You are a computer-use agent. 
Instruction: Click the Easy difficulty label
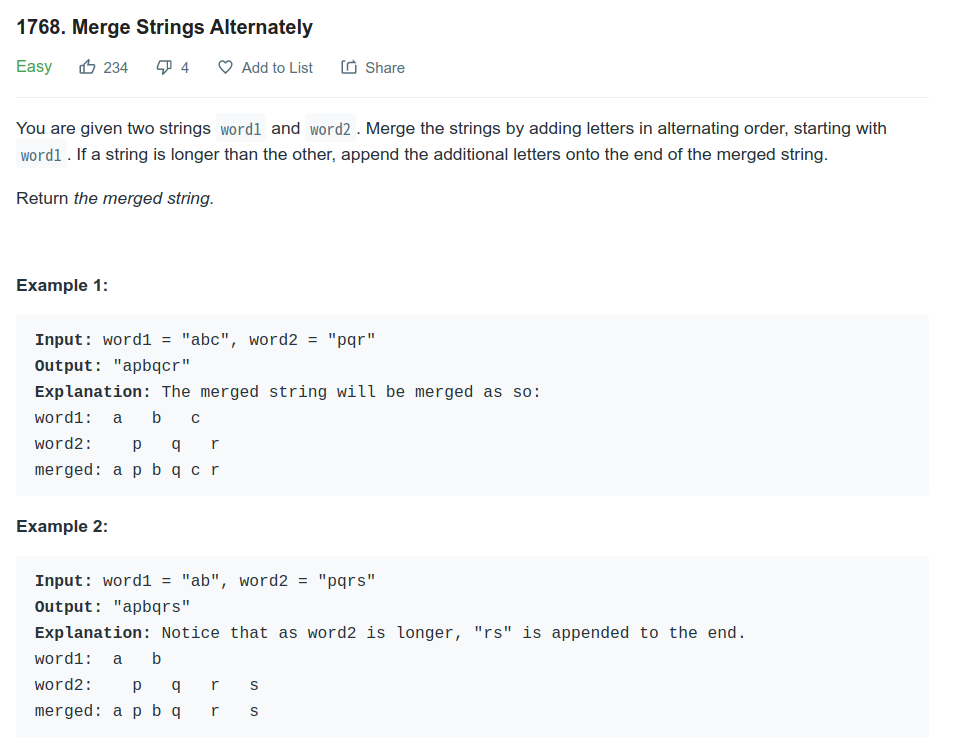pos(34,66)
